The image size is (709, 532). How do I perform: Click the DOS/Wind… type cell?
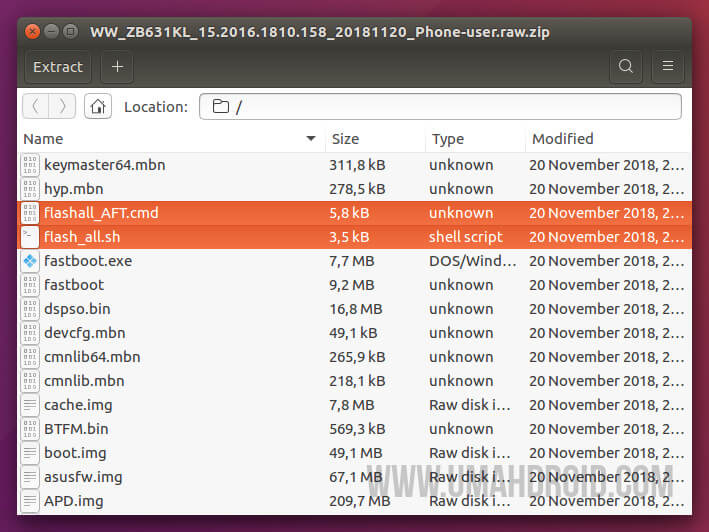pyautogui.click(x=473, y=261)
